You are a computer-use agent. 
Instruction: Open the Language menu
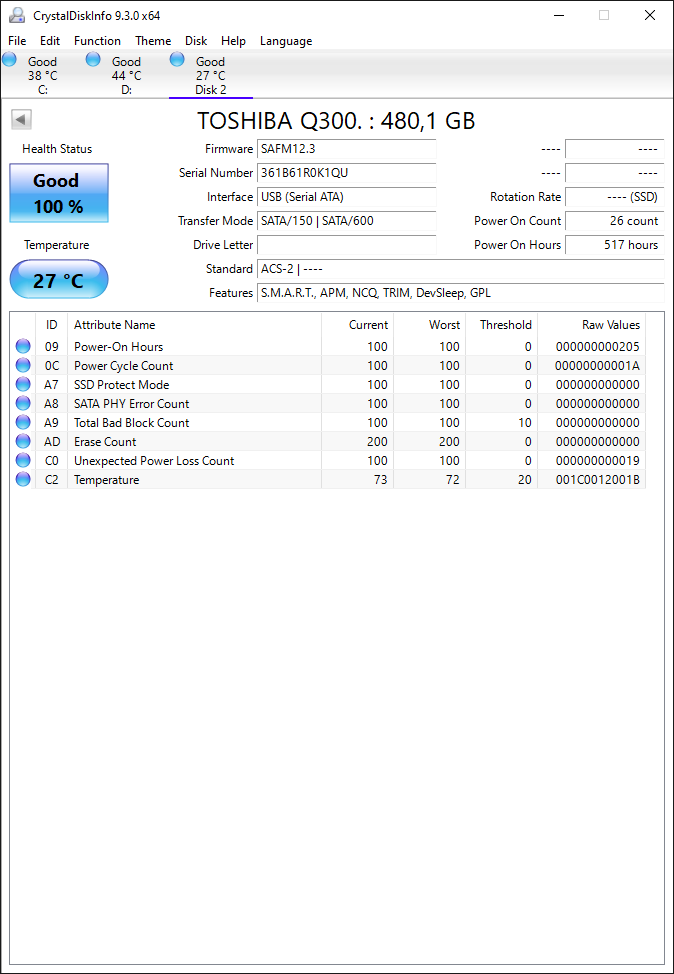pos(286,41)
